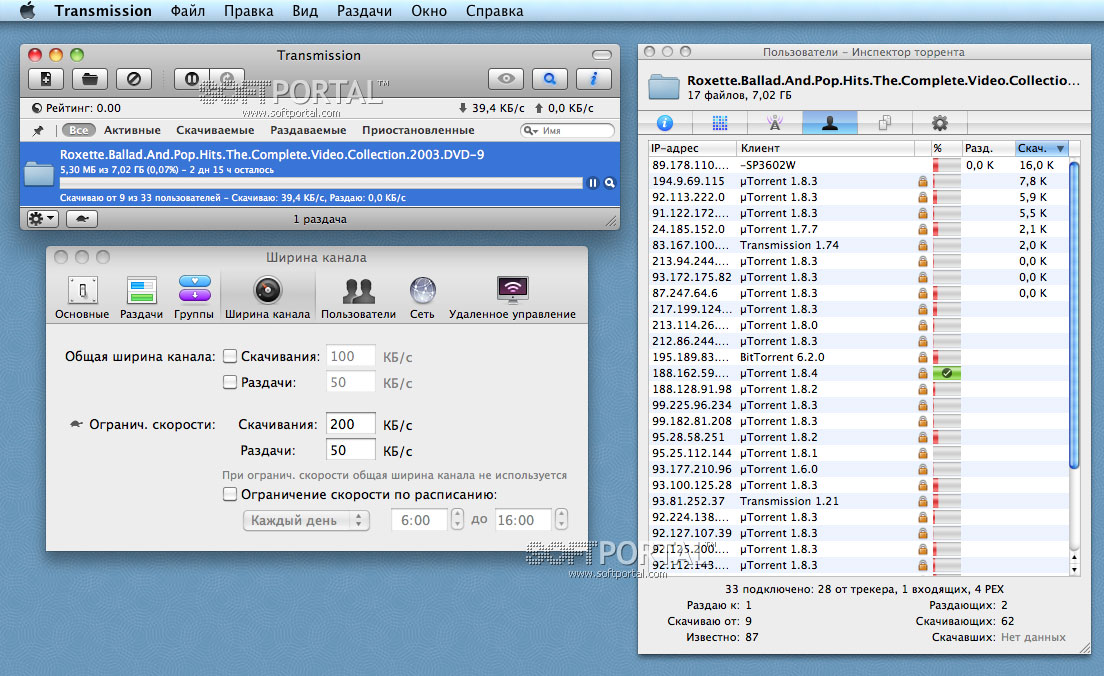Click the peers list scroll down arrow
The image size is (1104, 676).
pyautogui.click(x=1074, y=570)
